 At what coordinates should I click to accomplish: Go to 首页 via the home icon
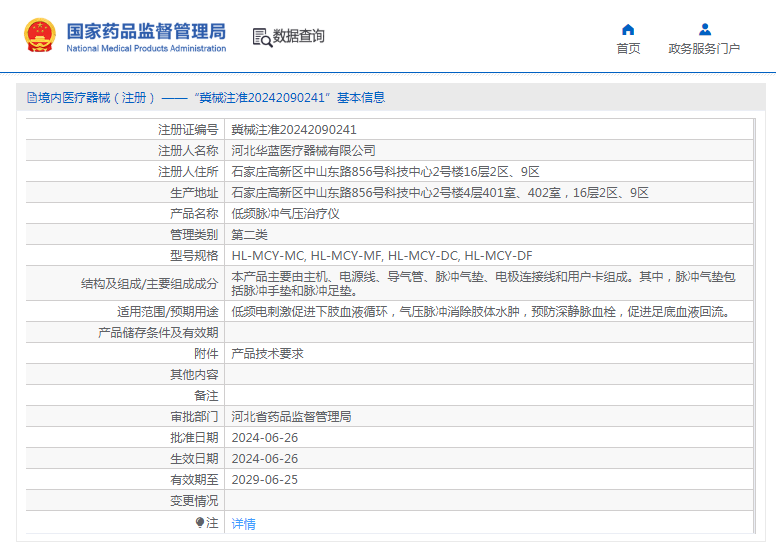tap(628, 30)
